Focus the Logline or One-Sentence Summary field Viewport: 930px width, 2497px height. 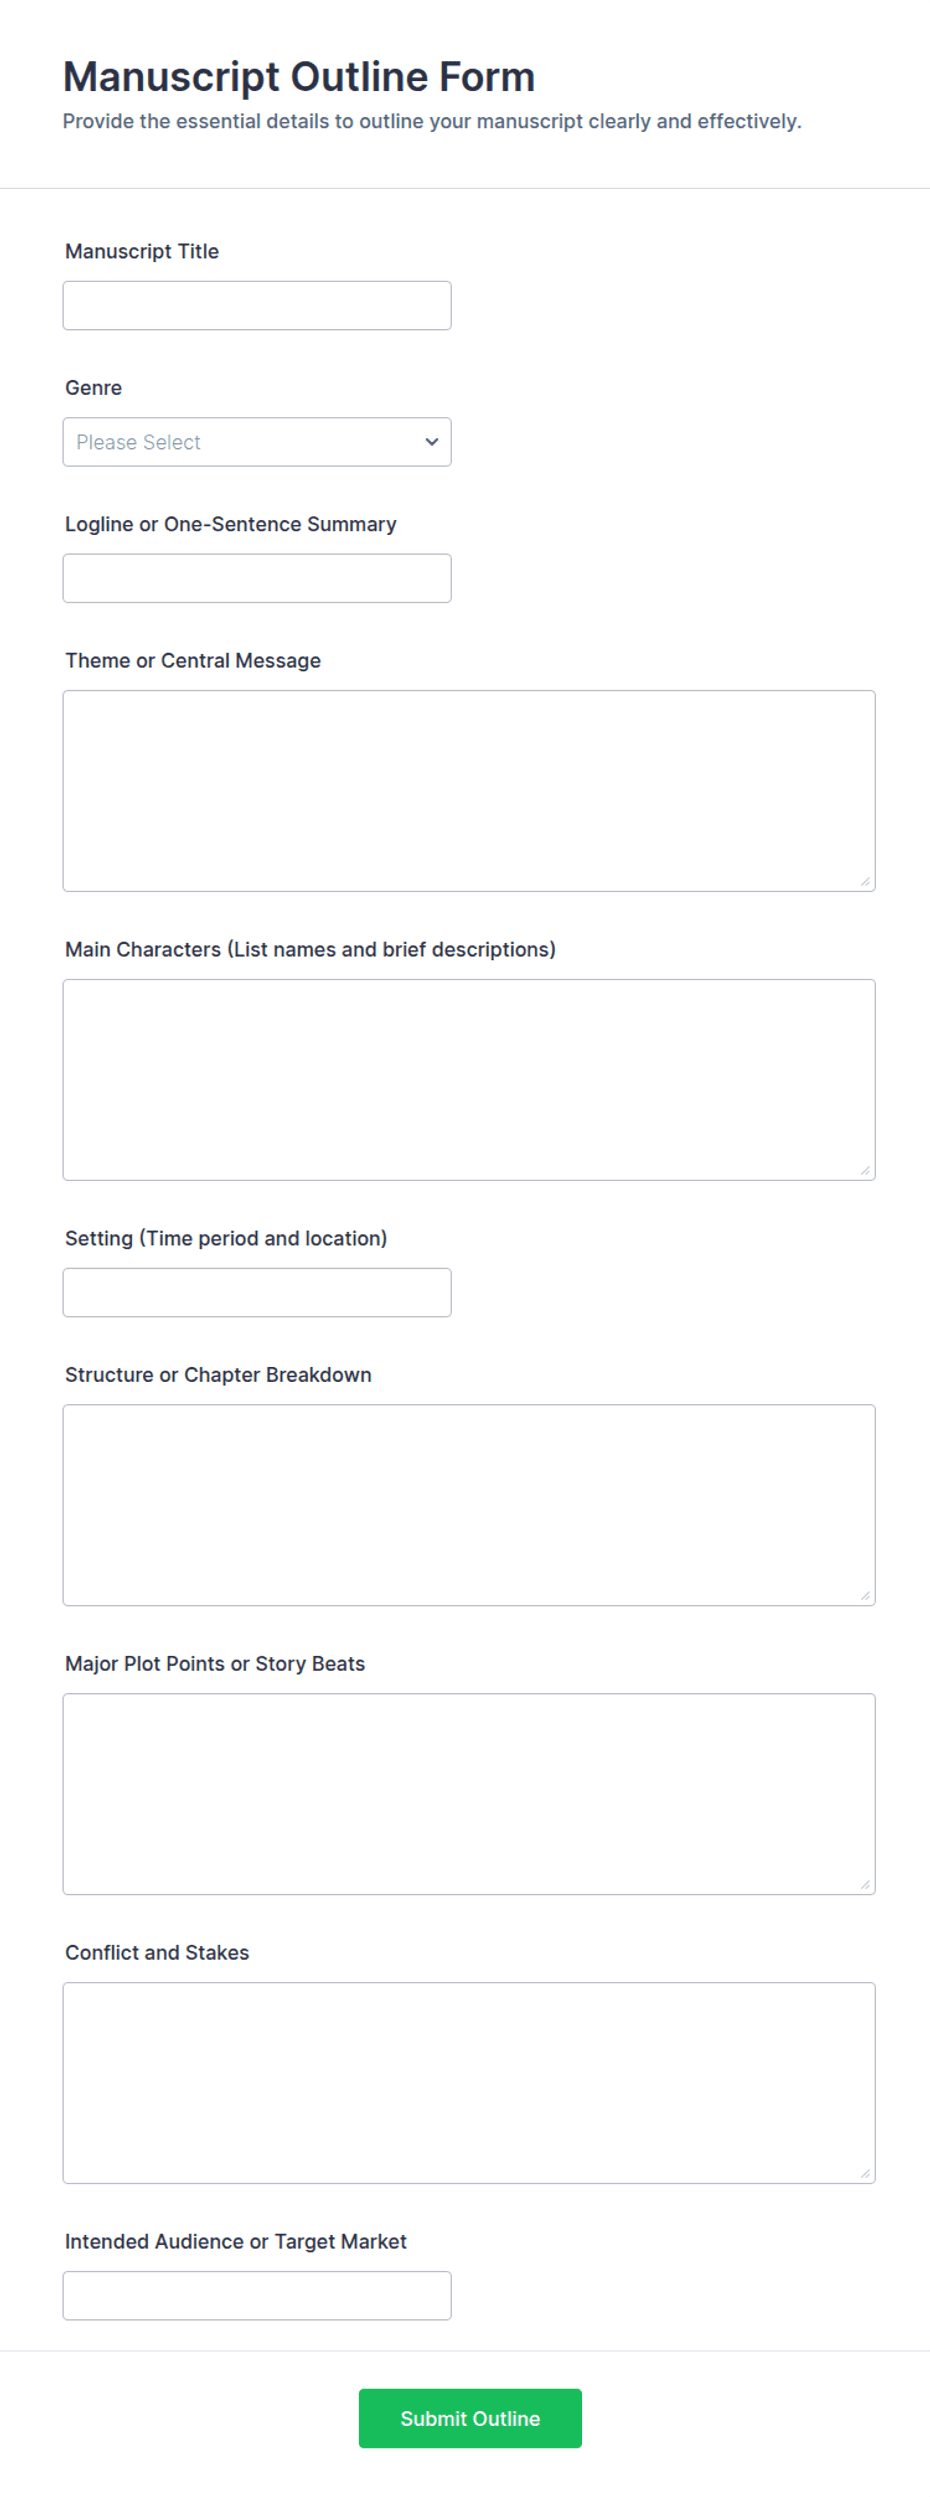pos(257,578)
